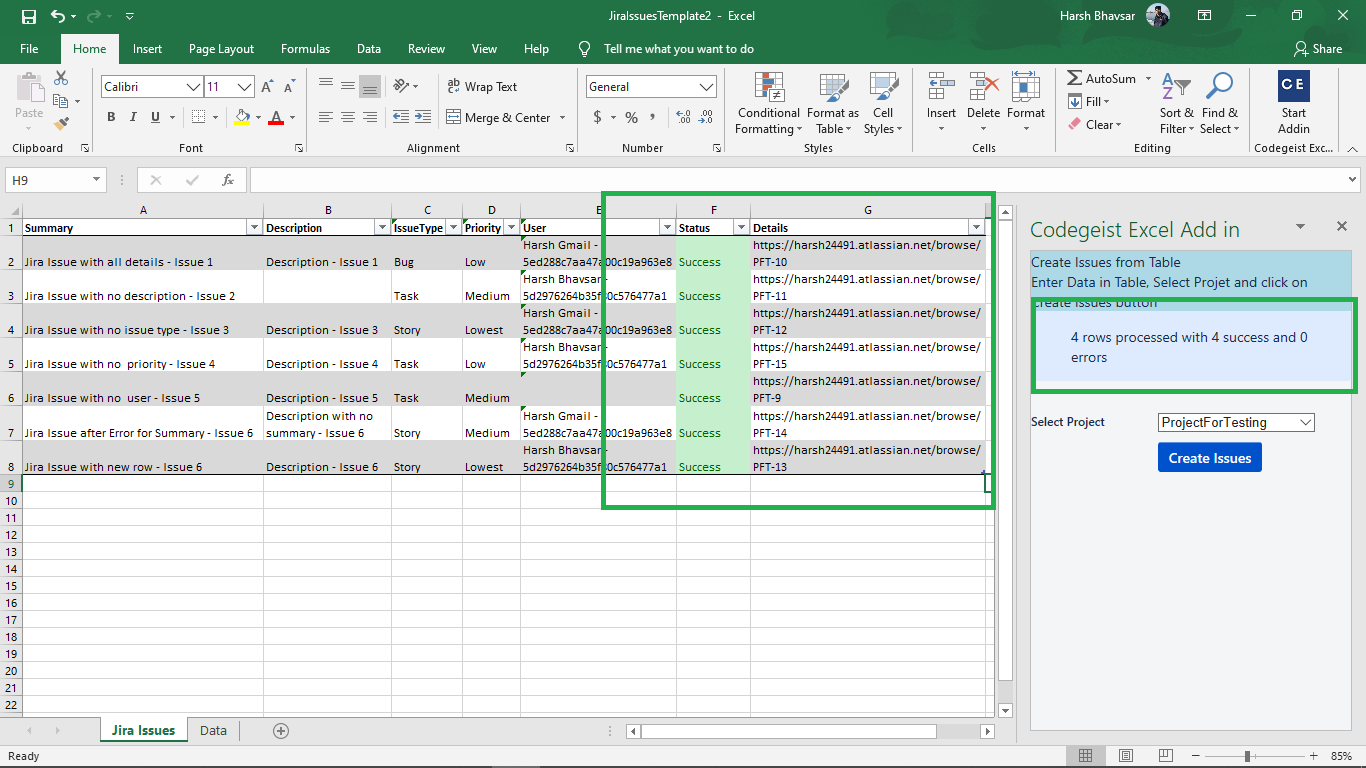Close the Codegeist Excel Add in pane
This screenshot has width=1366, height=768.
[1342, 227]
